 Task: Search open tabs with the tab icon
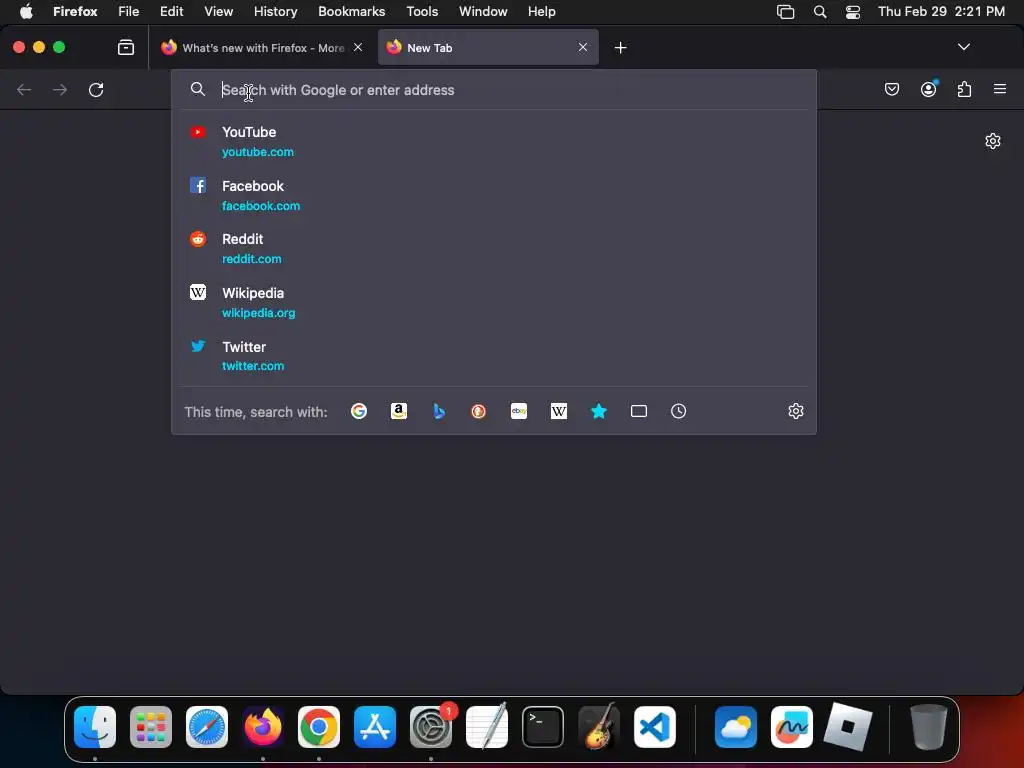tap(639, 411)
